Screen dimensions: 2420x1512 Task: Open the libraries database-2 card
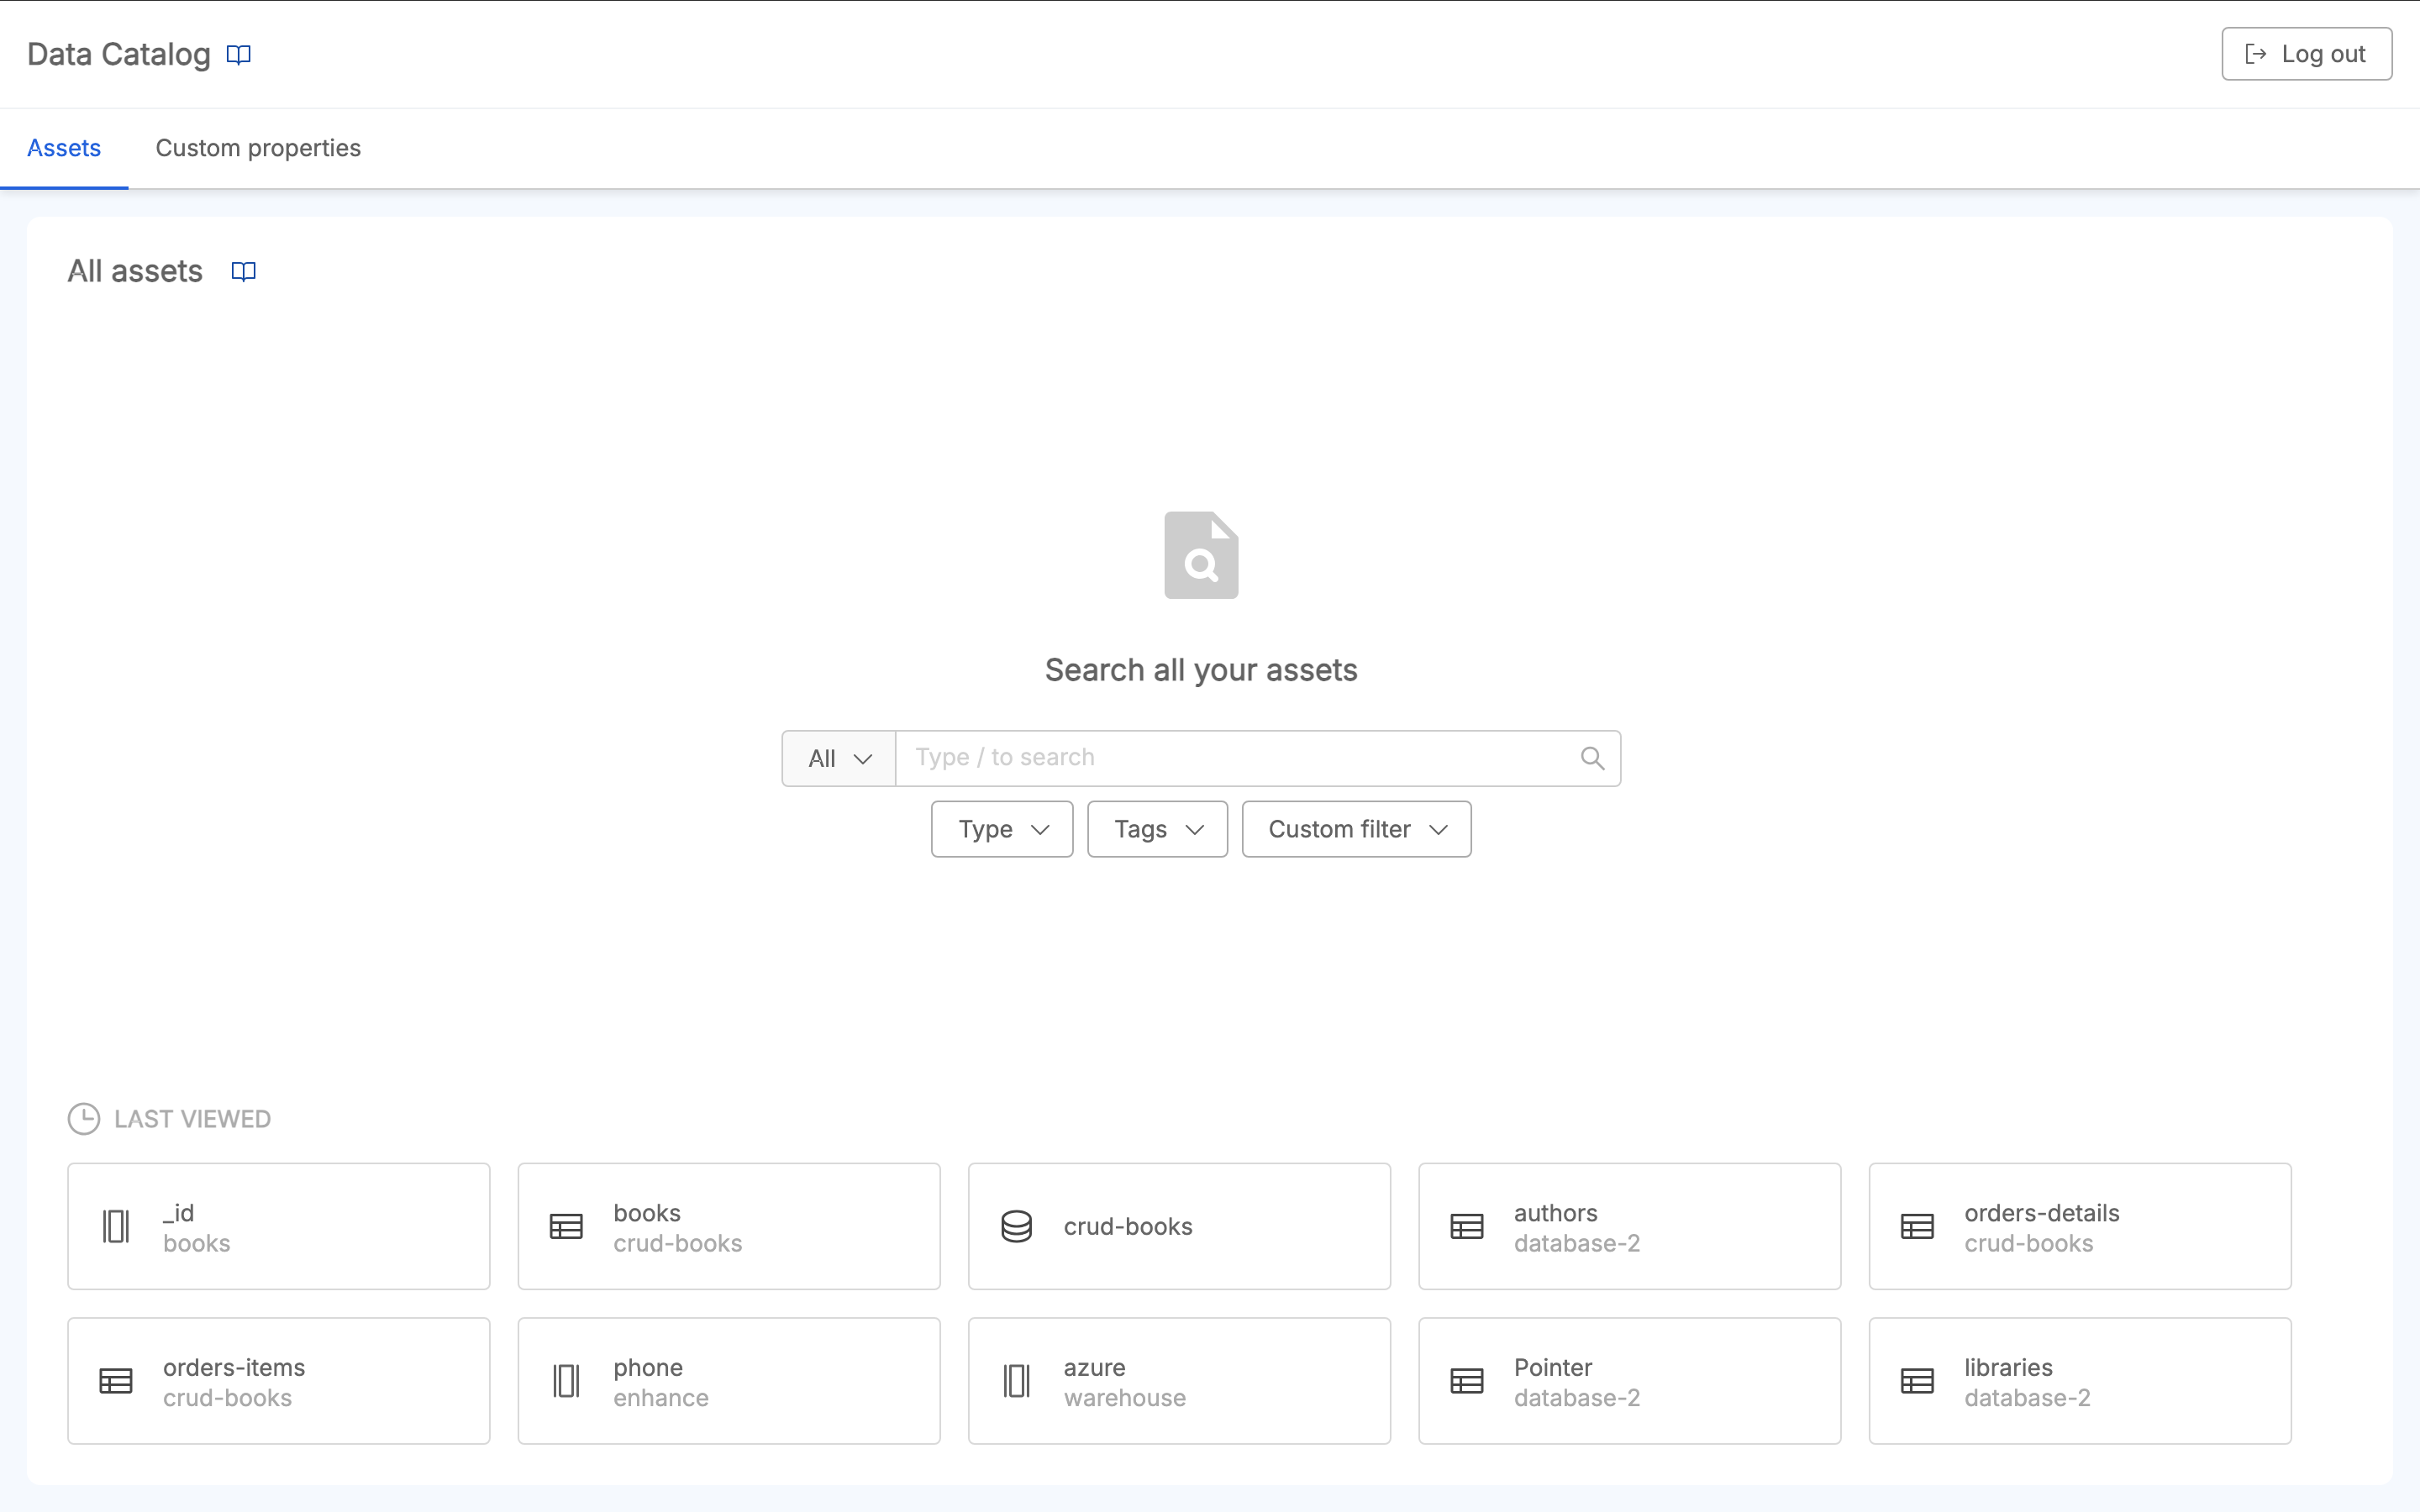pos(2080,1381)
